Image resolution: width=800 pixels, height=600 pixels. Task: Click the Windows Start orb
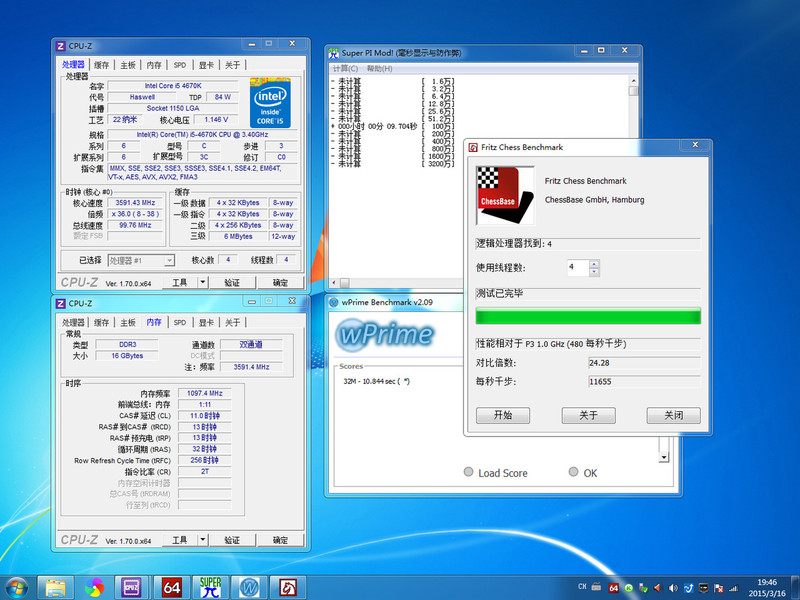[x=17, y=585]
